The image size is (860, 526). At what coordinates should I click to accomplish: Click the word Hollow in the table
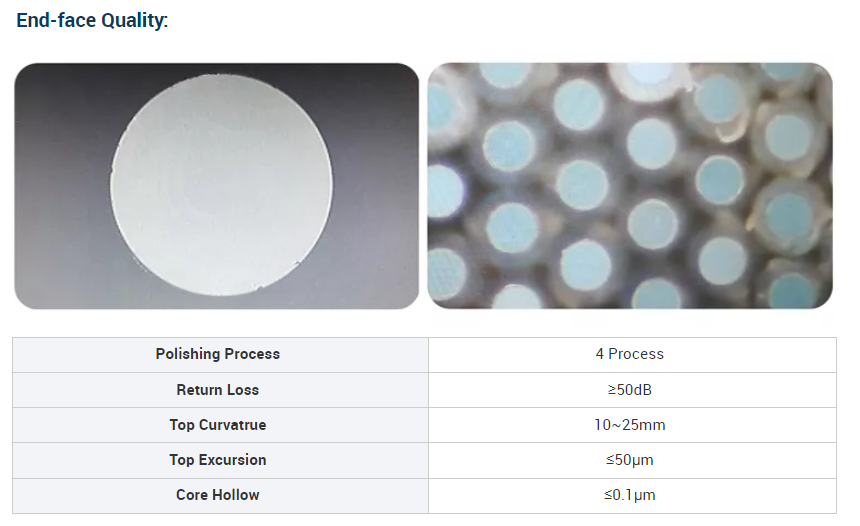(235, 495)
